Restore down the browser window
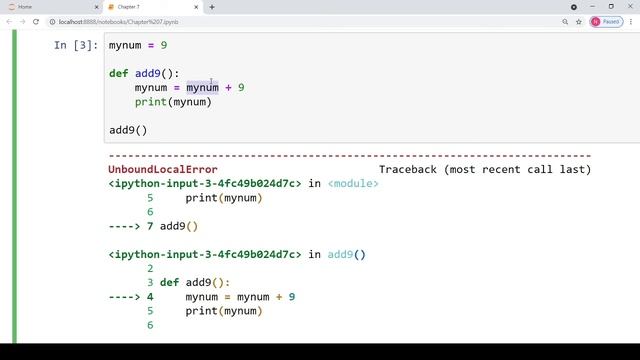Screen dimensions: 640x360 pyautogui.click(x=611, y=7)
